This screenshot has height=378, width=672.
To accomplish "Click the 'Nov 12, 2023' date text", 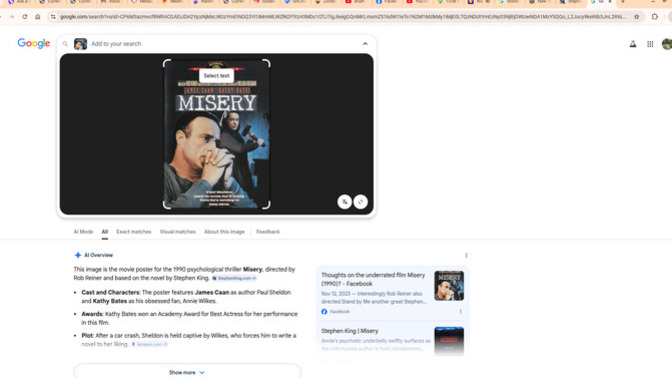I will pyautogui.click(x=336, y=294).
